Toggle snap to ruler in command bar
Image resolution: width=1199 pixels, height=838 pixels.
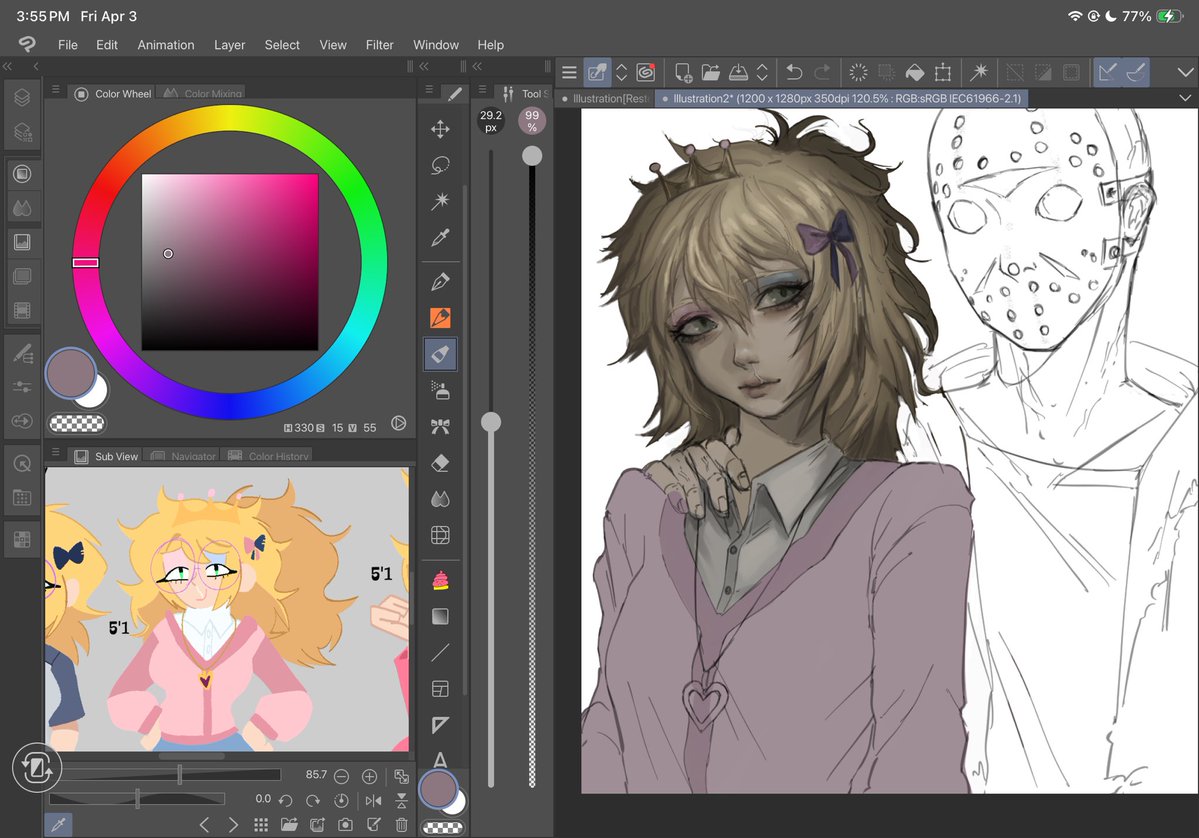(1107, 73)
